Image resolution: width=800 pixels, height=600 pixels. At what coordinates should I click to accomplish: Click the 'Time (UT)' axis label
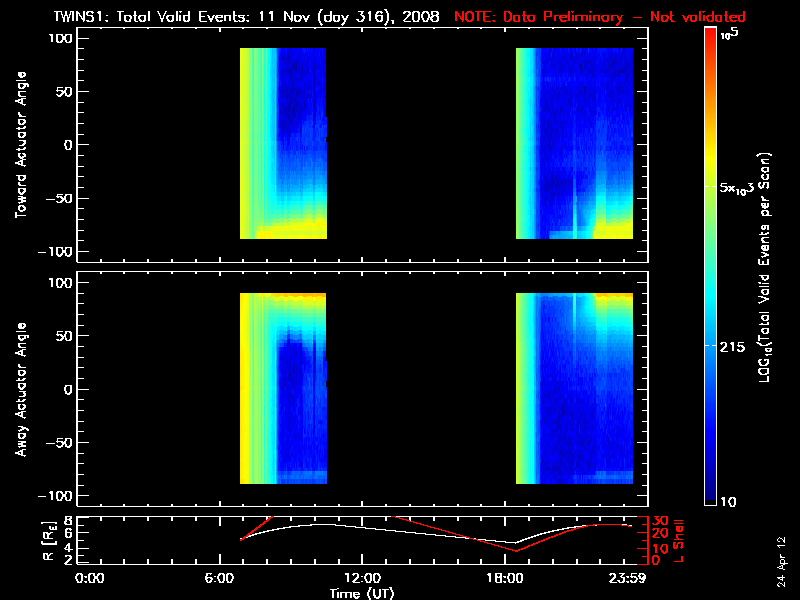coord(362,593)
